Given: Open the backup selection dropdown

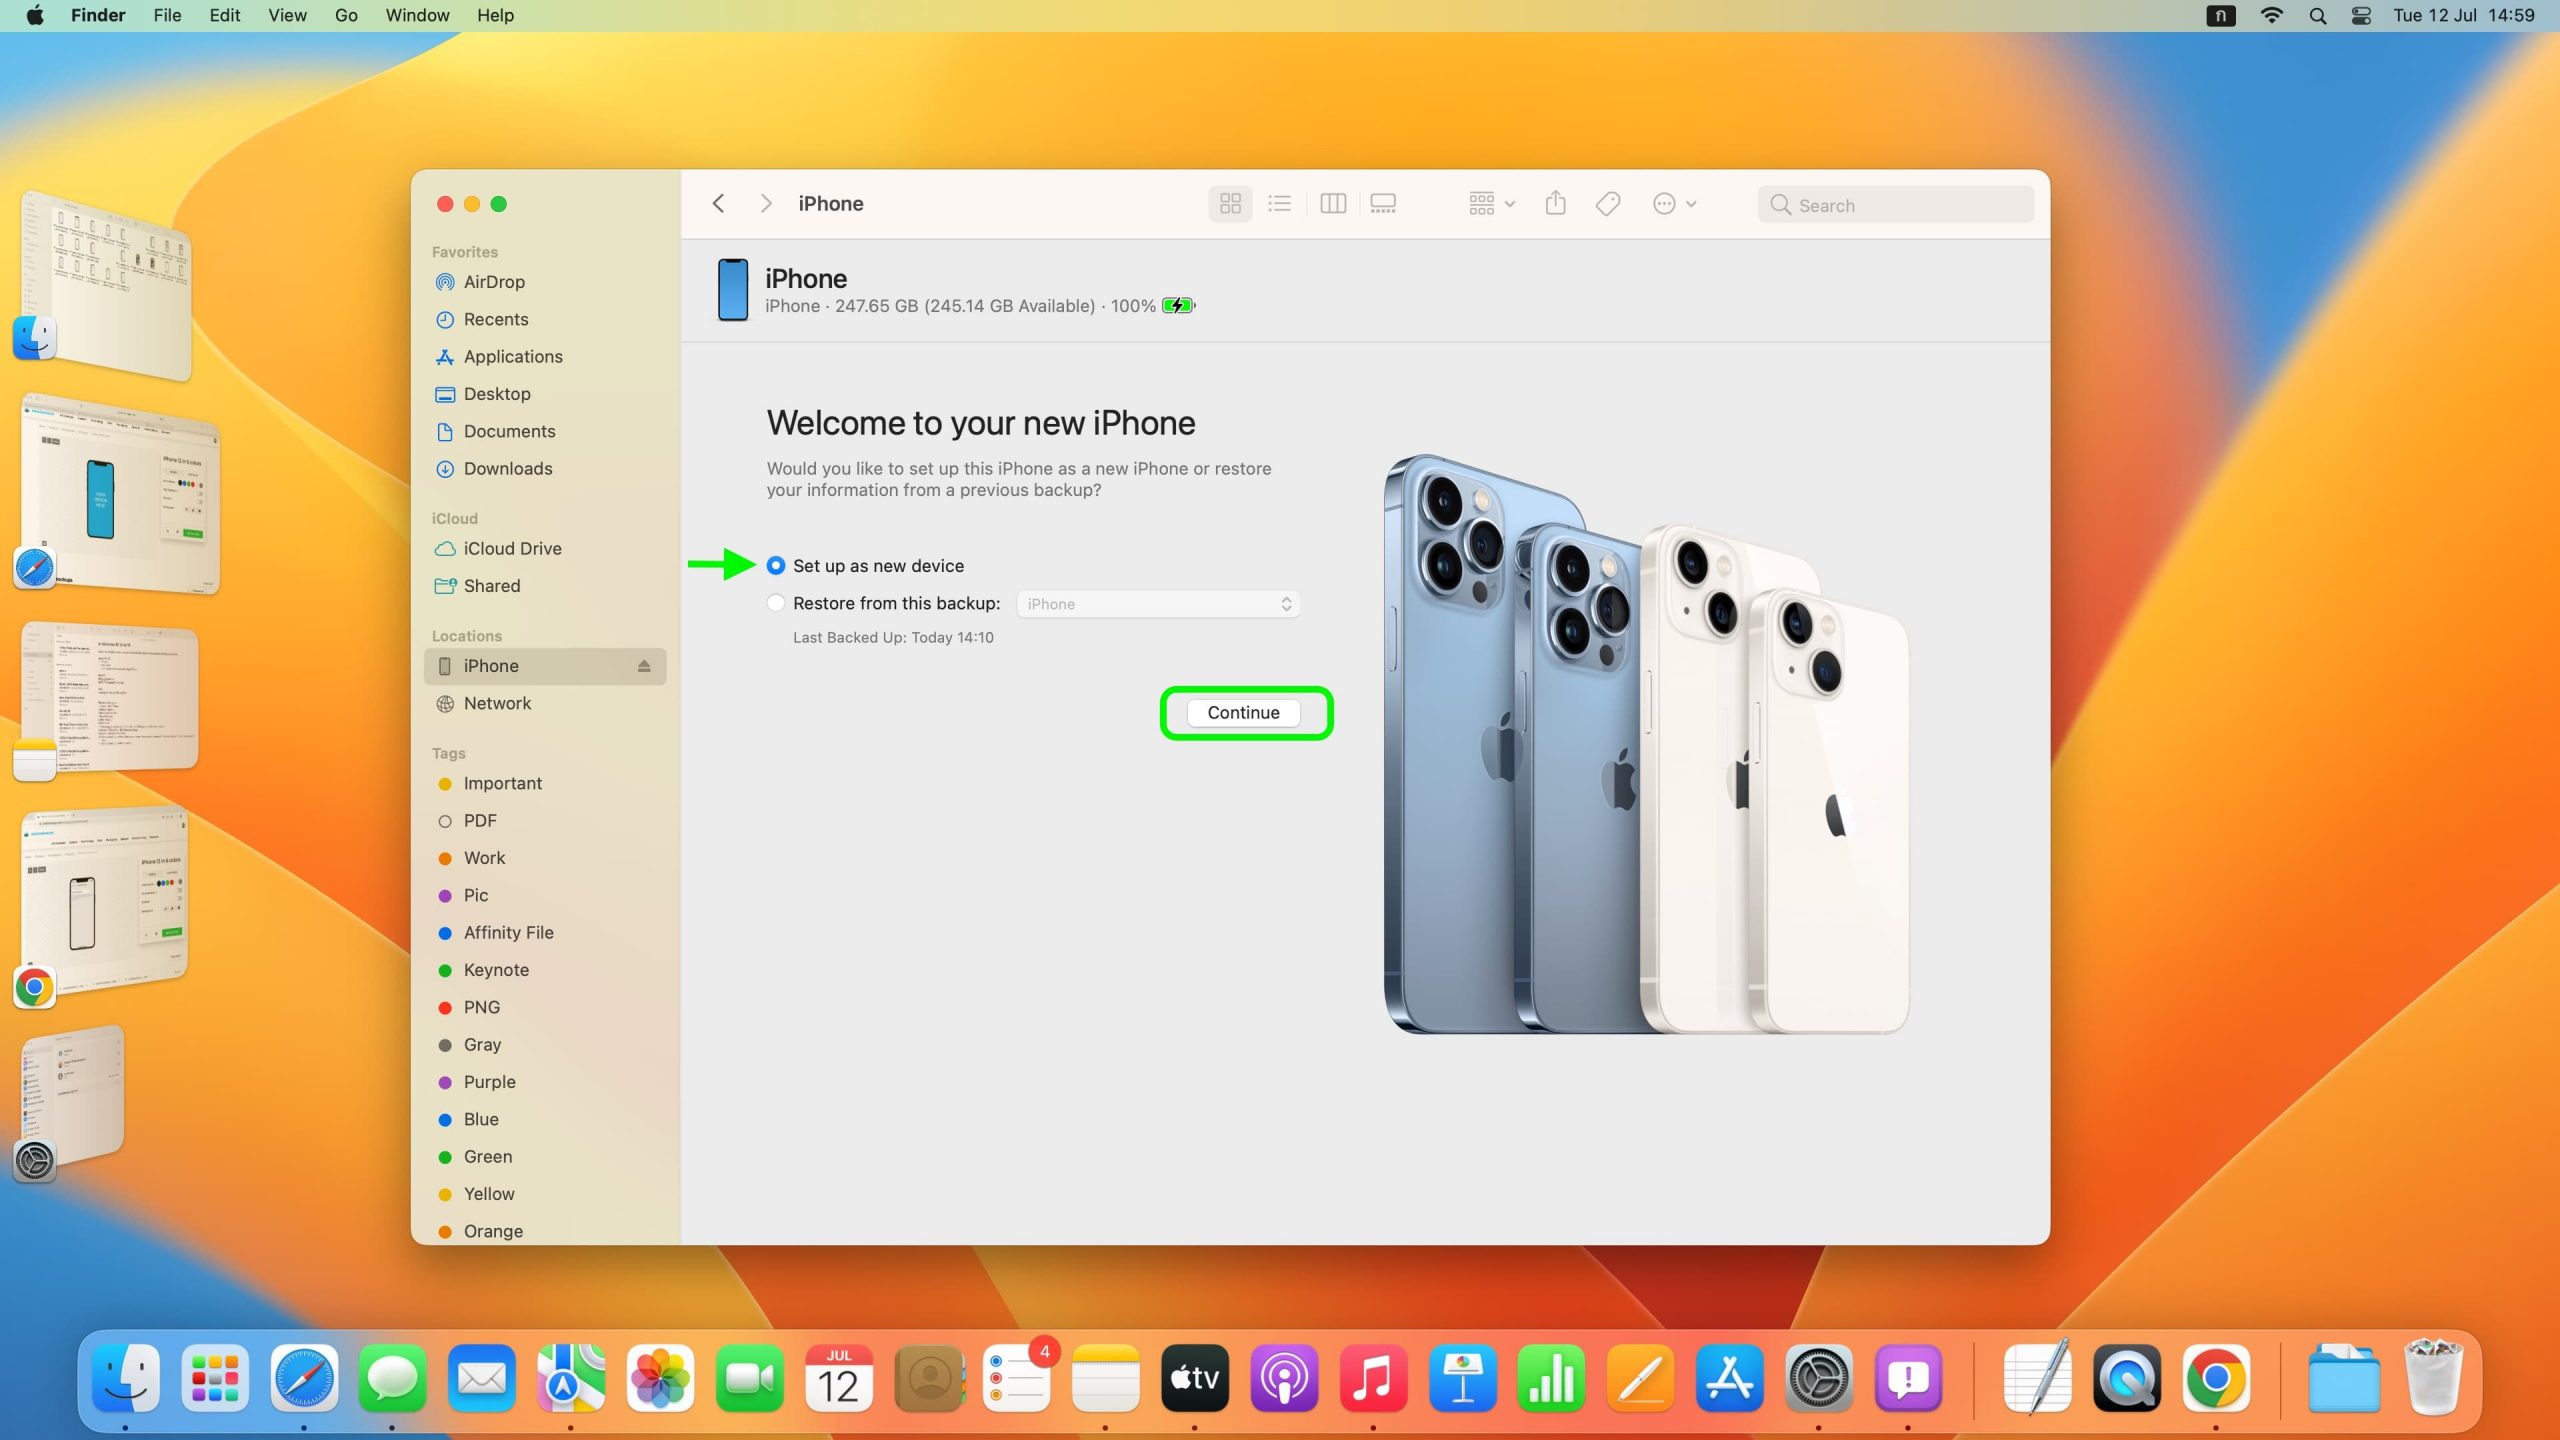Looking at the screenshot, I should 1158,604.
